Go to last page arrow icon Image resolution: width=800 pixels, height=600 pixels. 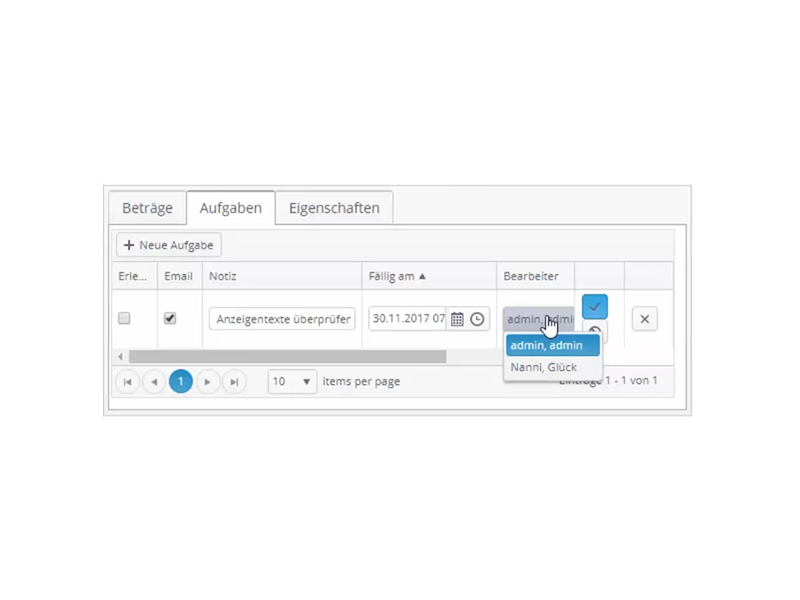(x=234, y=382)
